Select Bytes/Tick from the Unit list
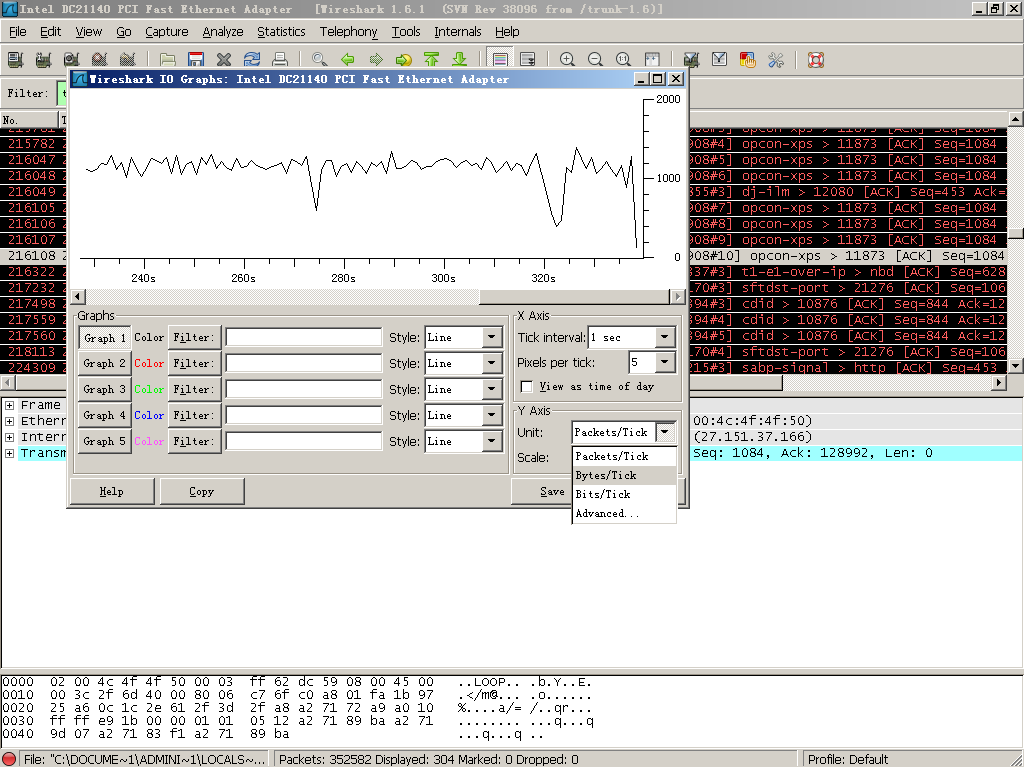 [606, 475]
